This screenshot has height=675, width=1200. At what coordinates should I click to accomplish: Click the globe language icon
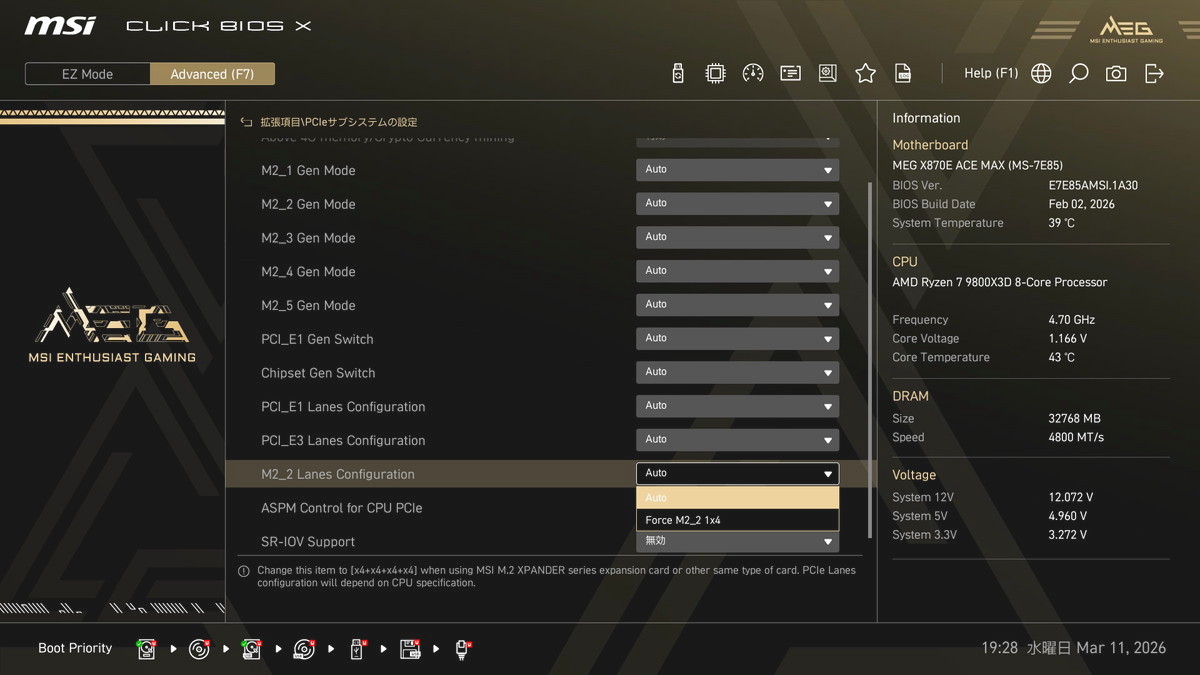[x=1041, y=73]
